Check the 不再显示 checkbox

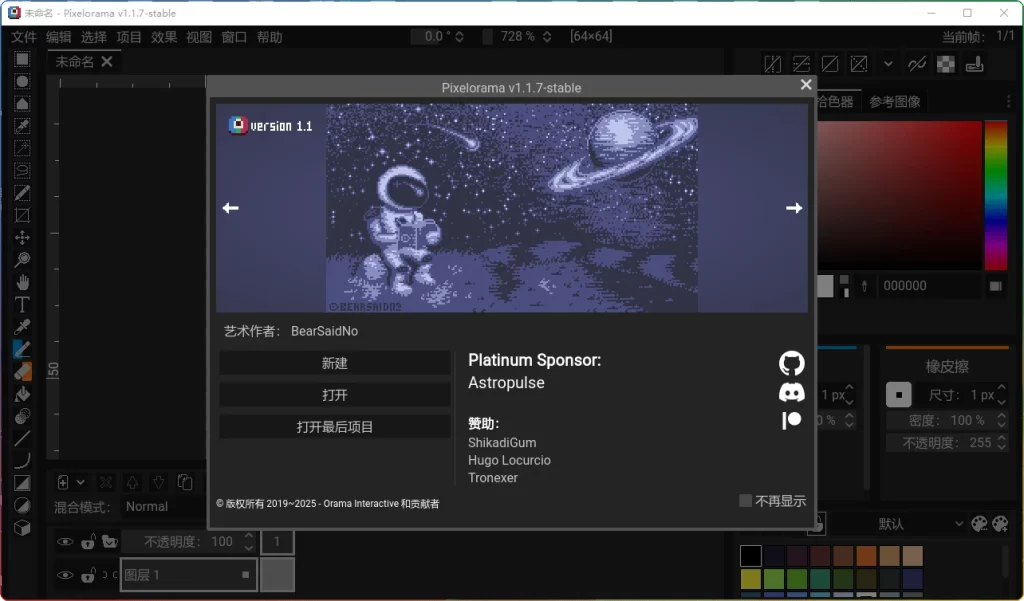click(744, 500)
